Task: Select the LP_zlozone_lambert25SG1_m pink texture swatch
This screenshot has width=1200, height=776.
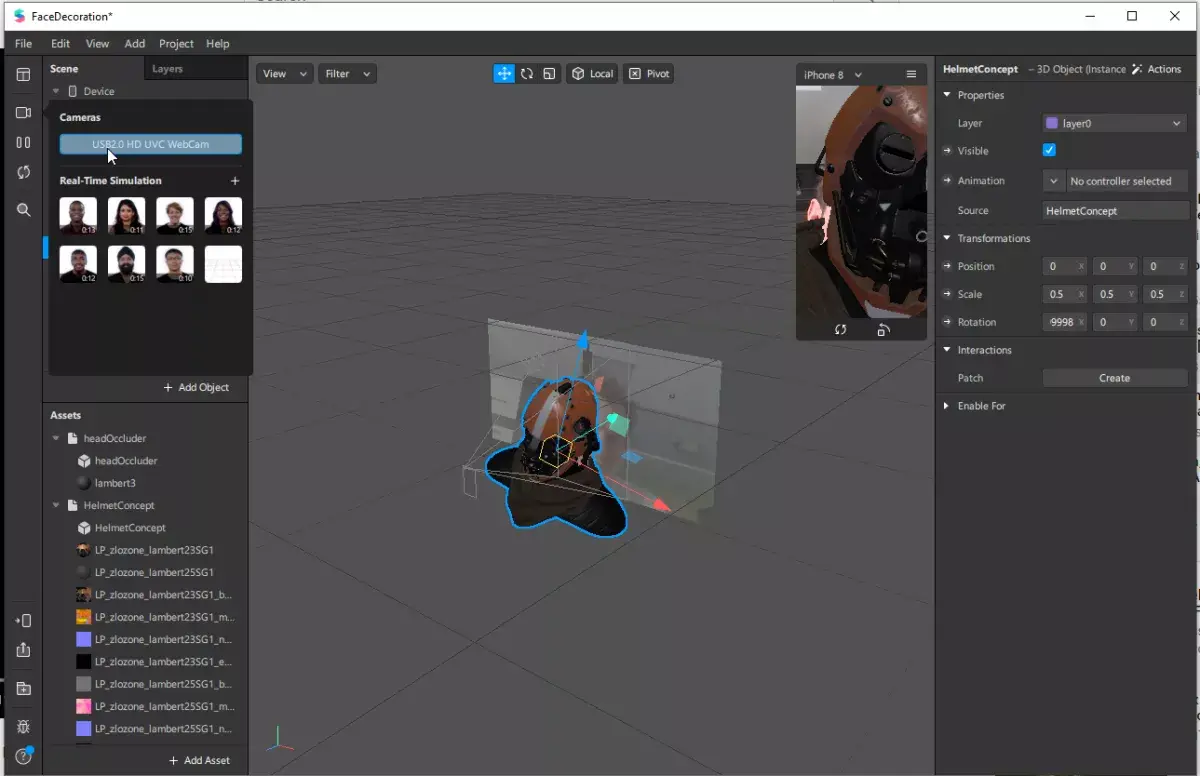Action: tap(84, 706)
